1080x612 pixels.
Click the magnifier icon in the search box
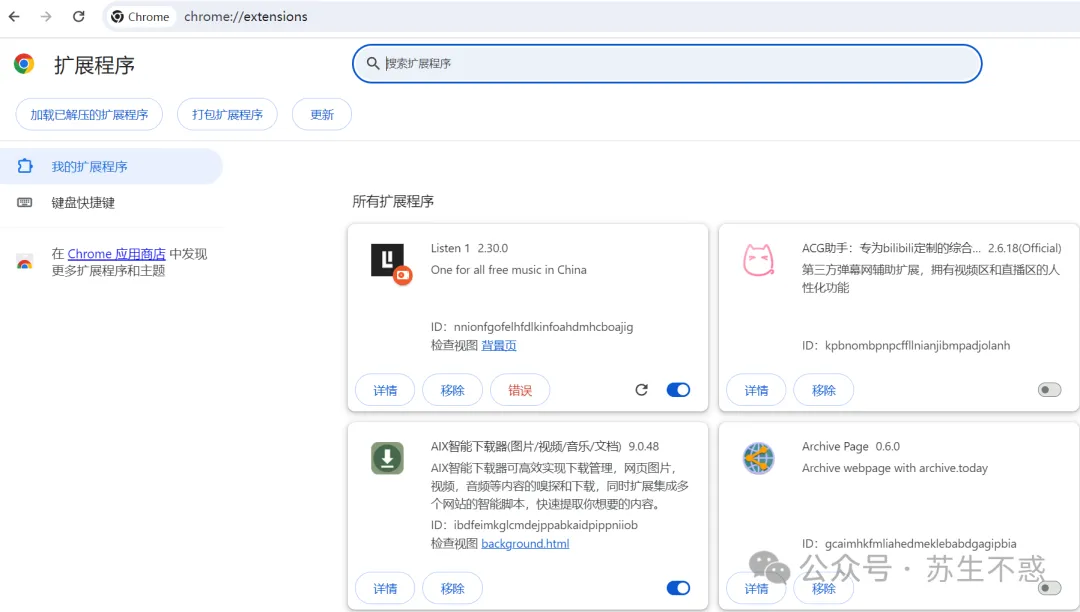[373, 63]
